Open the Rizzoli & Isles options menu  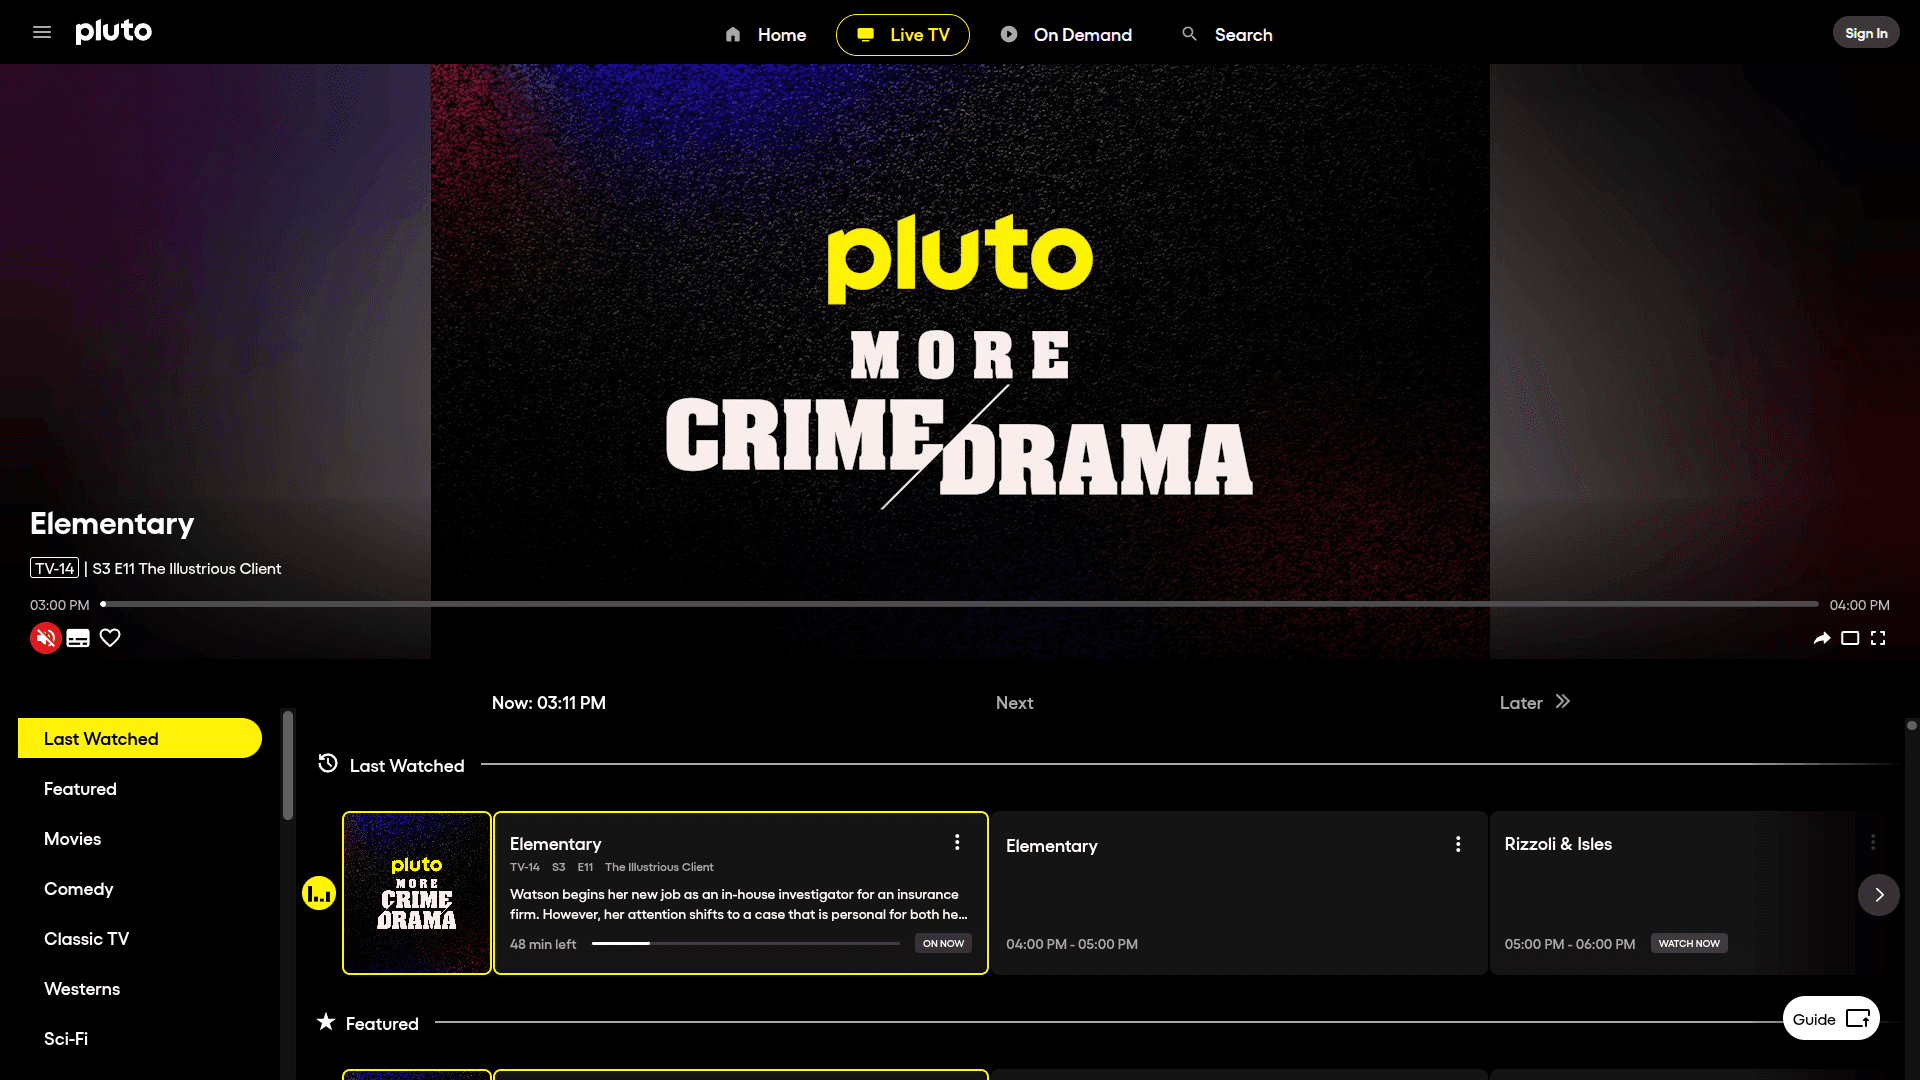(x=1873, y=843)
